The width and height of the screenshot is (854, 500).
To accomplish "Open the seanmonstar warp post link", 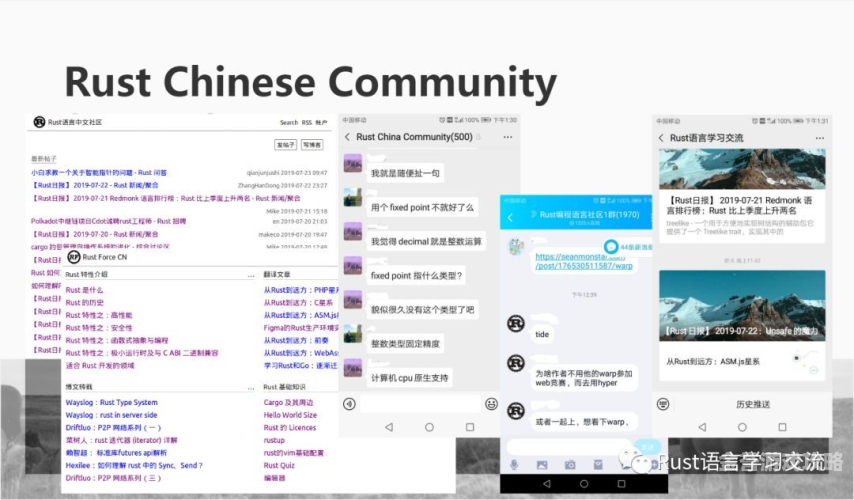I will [x=584, y=261].
